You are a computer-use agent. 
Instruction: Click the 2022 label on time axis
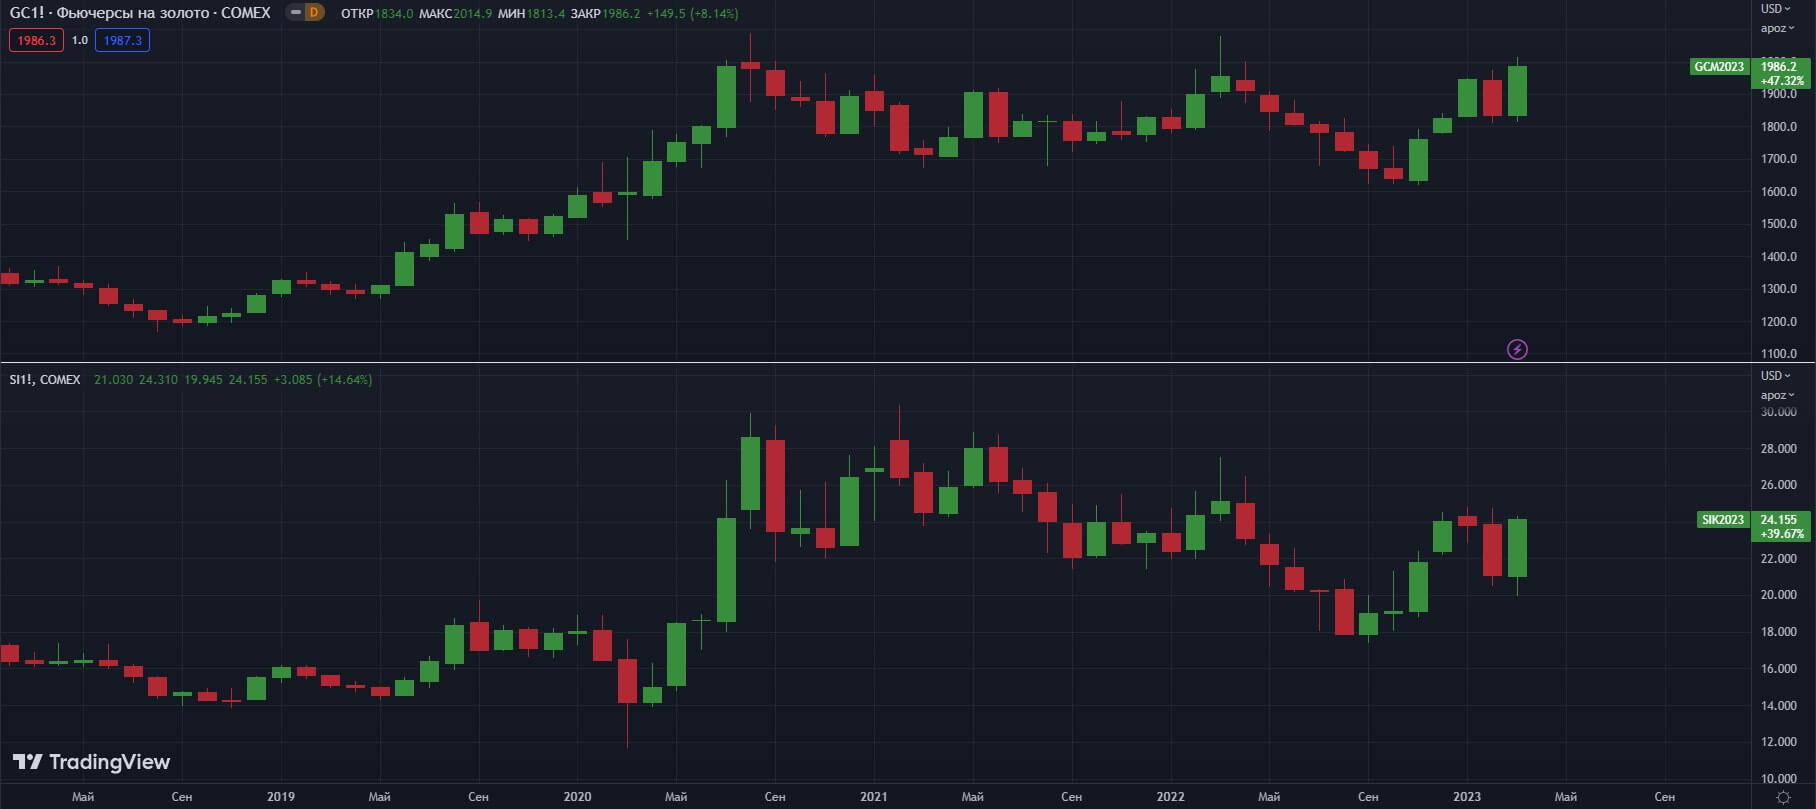(x=1170, y=797)
